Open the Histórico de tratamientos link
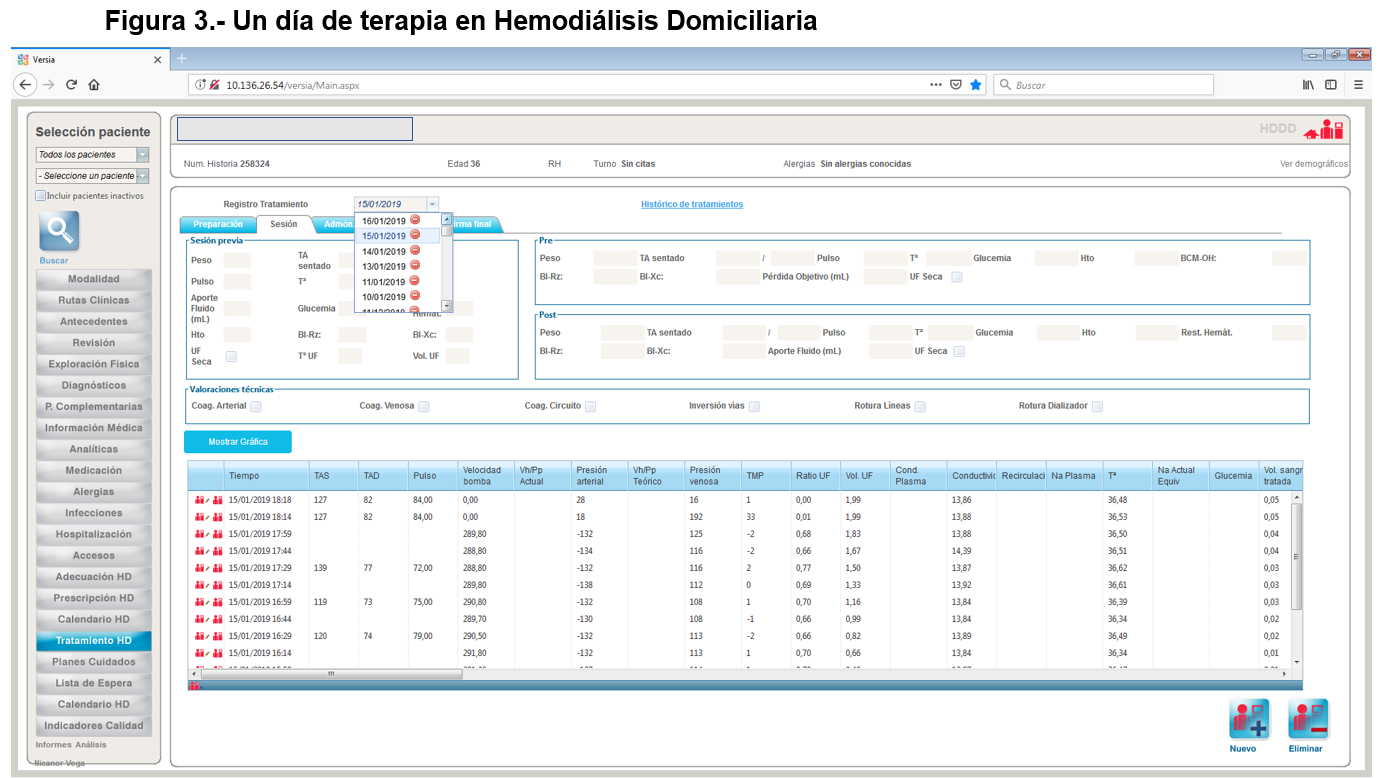The width and height of the screenshot is (1386, 778). click(x=691, y=204)
